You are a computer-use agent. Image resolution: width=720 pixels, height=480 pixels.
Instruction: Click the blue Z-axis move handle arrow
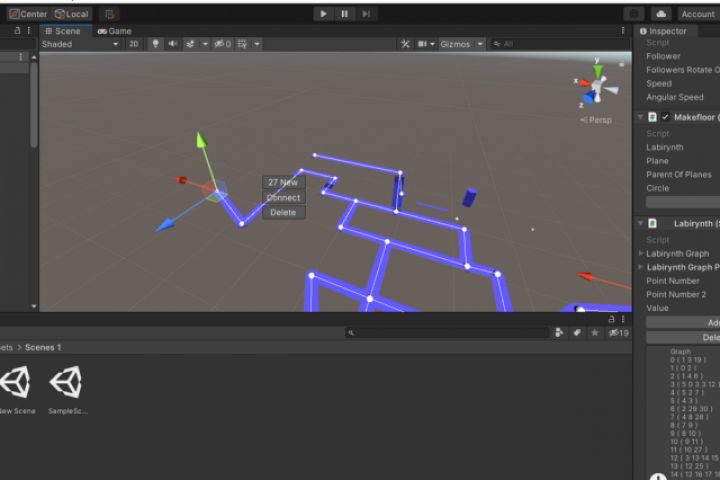coord(165,225)
